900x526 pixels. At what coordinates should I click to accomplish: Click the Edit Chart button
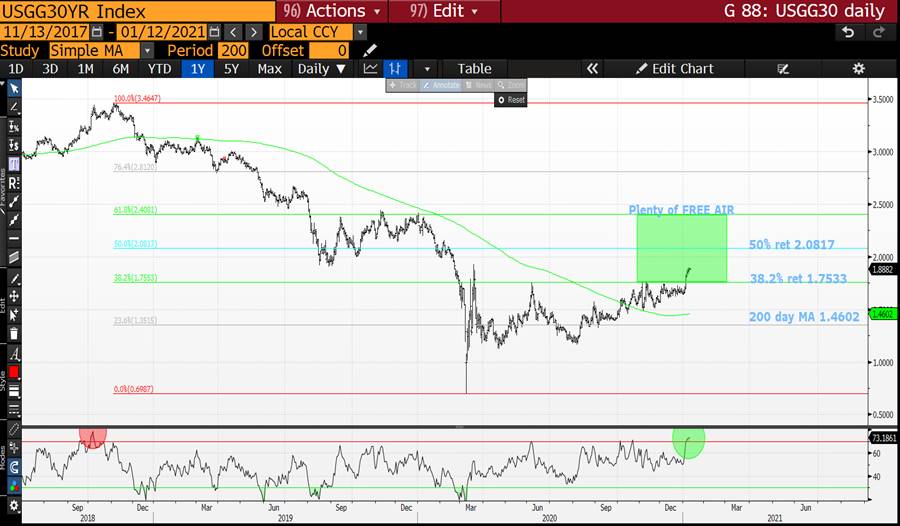[x=675, y=68]
